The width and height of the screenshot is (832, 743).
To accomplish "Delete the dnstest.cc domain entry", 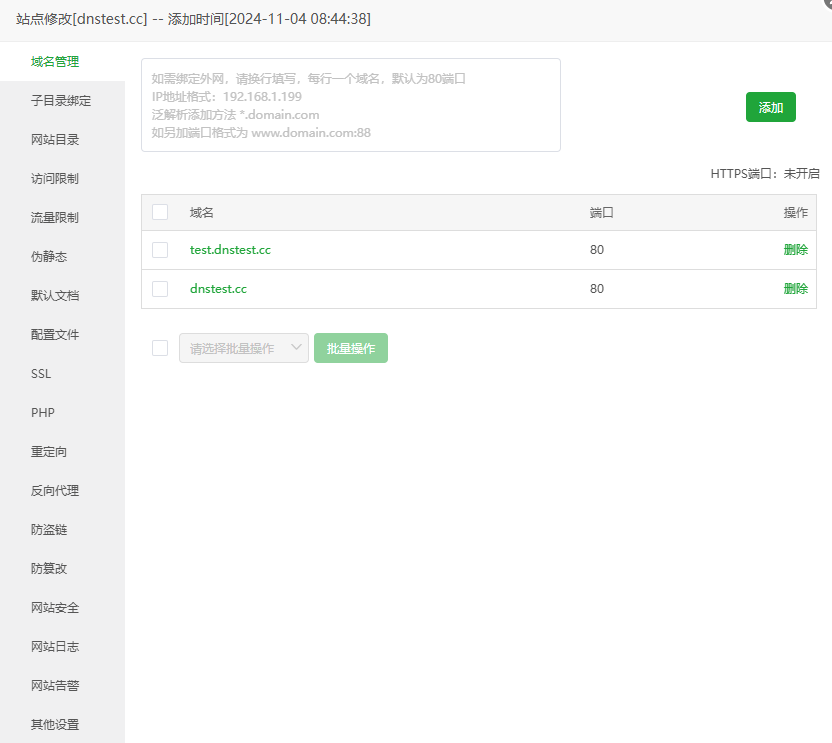I will [x=795, y=289].
